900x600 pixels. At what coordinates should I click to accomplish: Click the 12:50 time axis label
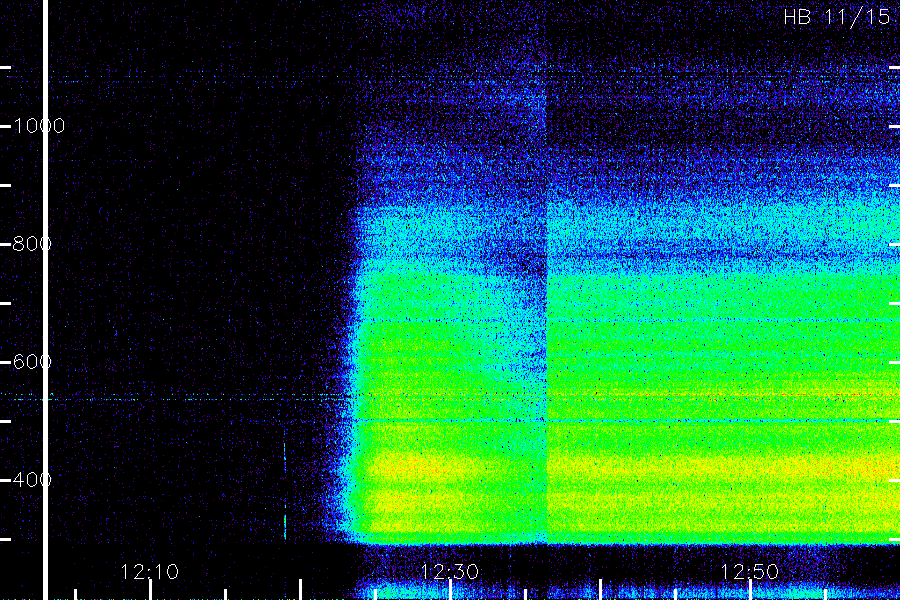click(750, 571)
